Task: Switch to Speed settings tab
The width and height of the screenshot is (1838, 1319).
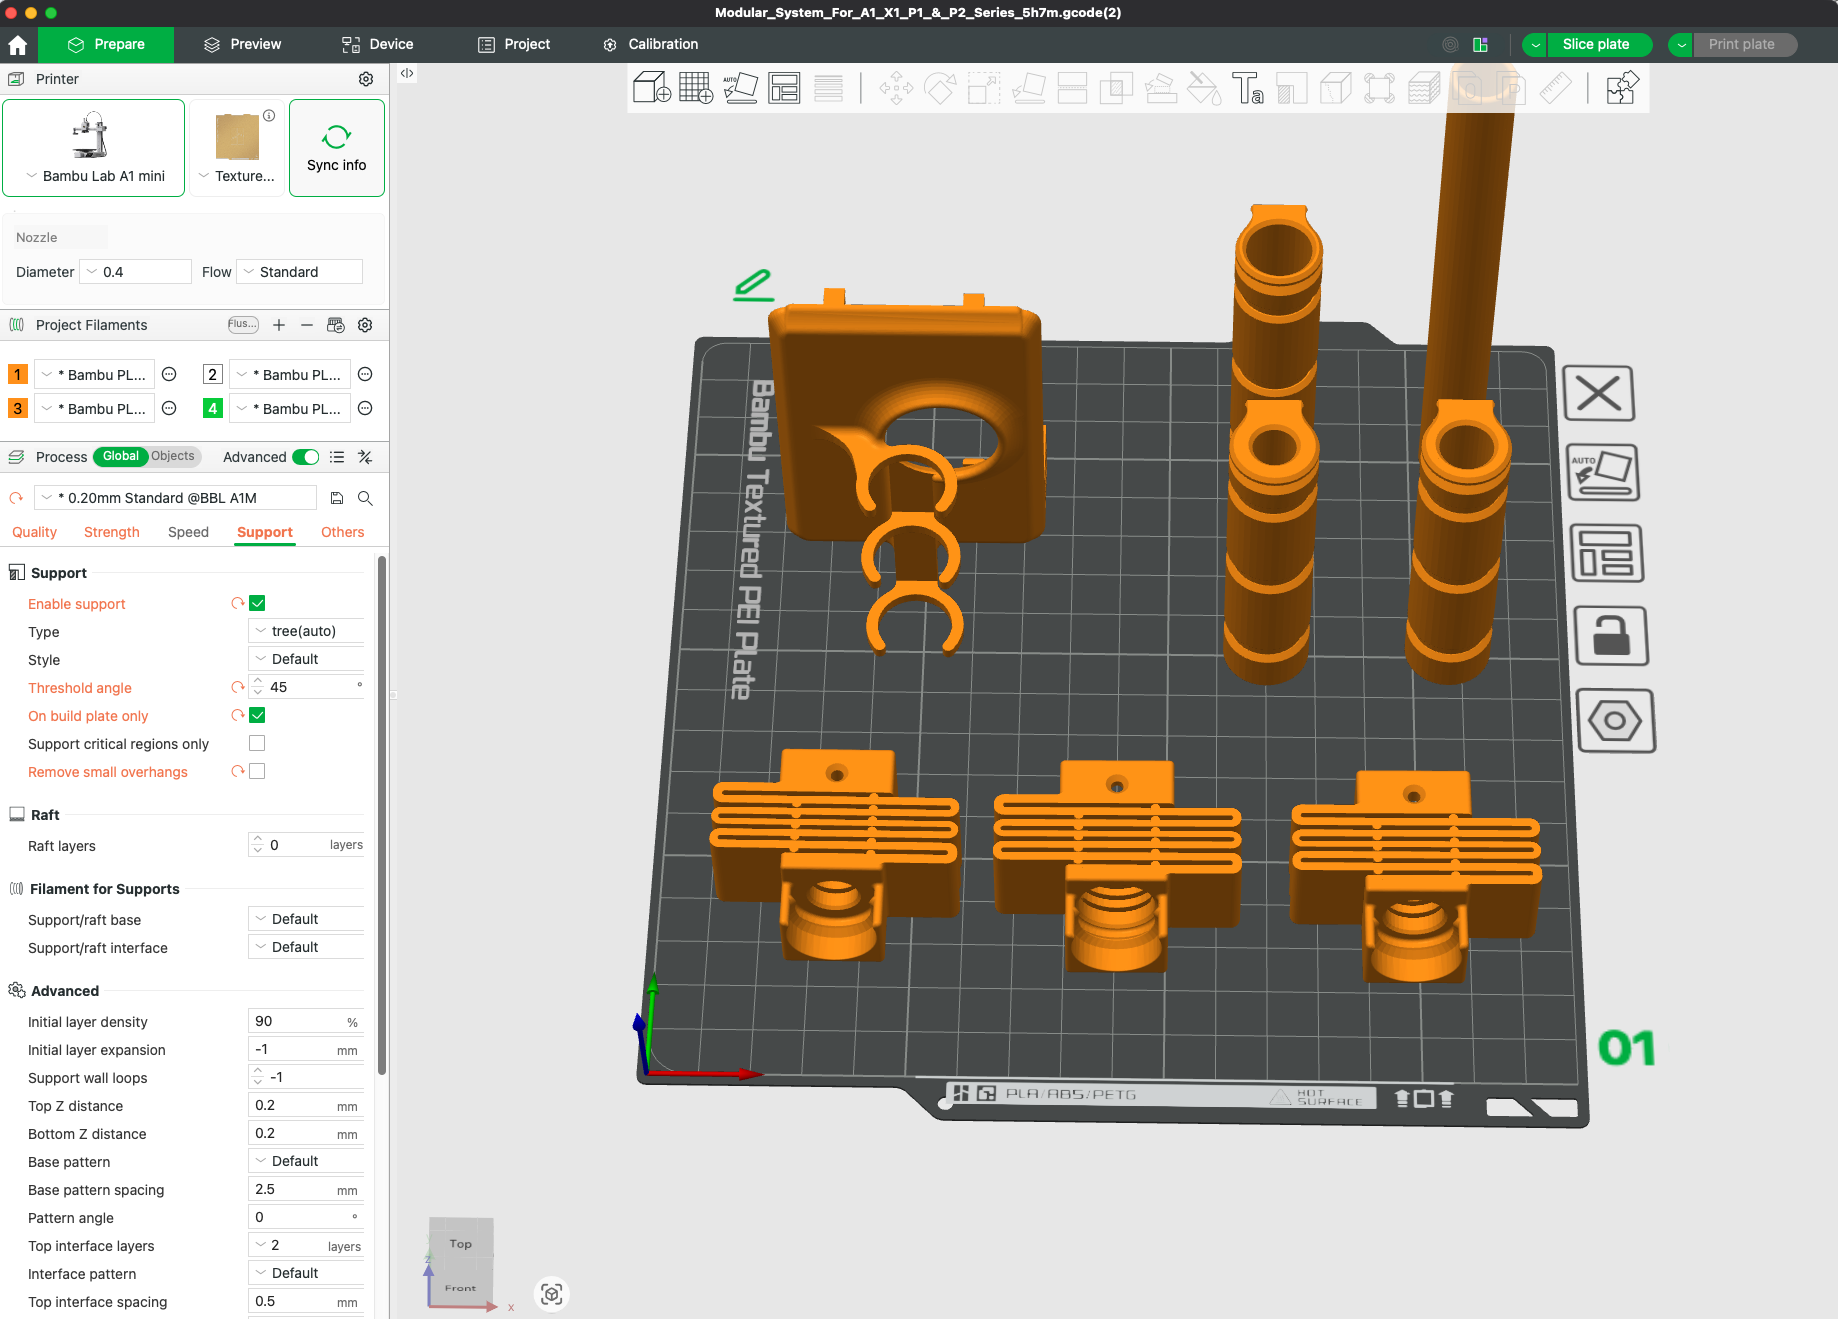Action: pos(188,532)
